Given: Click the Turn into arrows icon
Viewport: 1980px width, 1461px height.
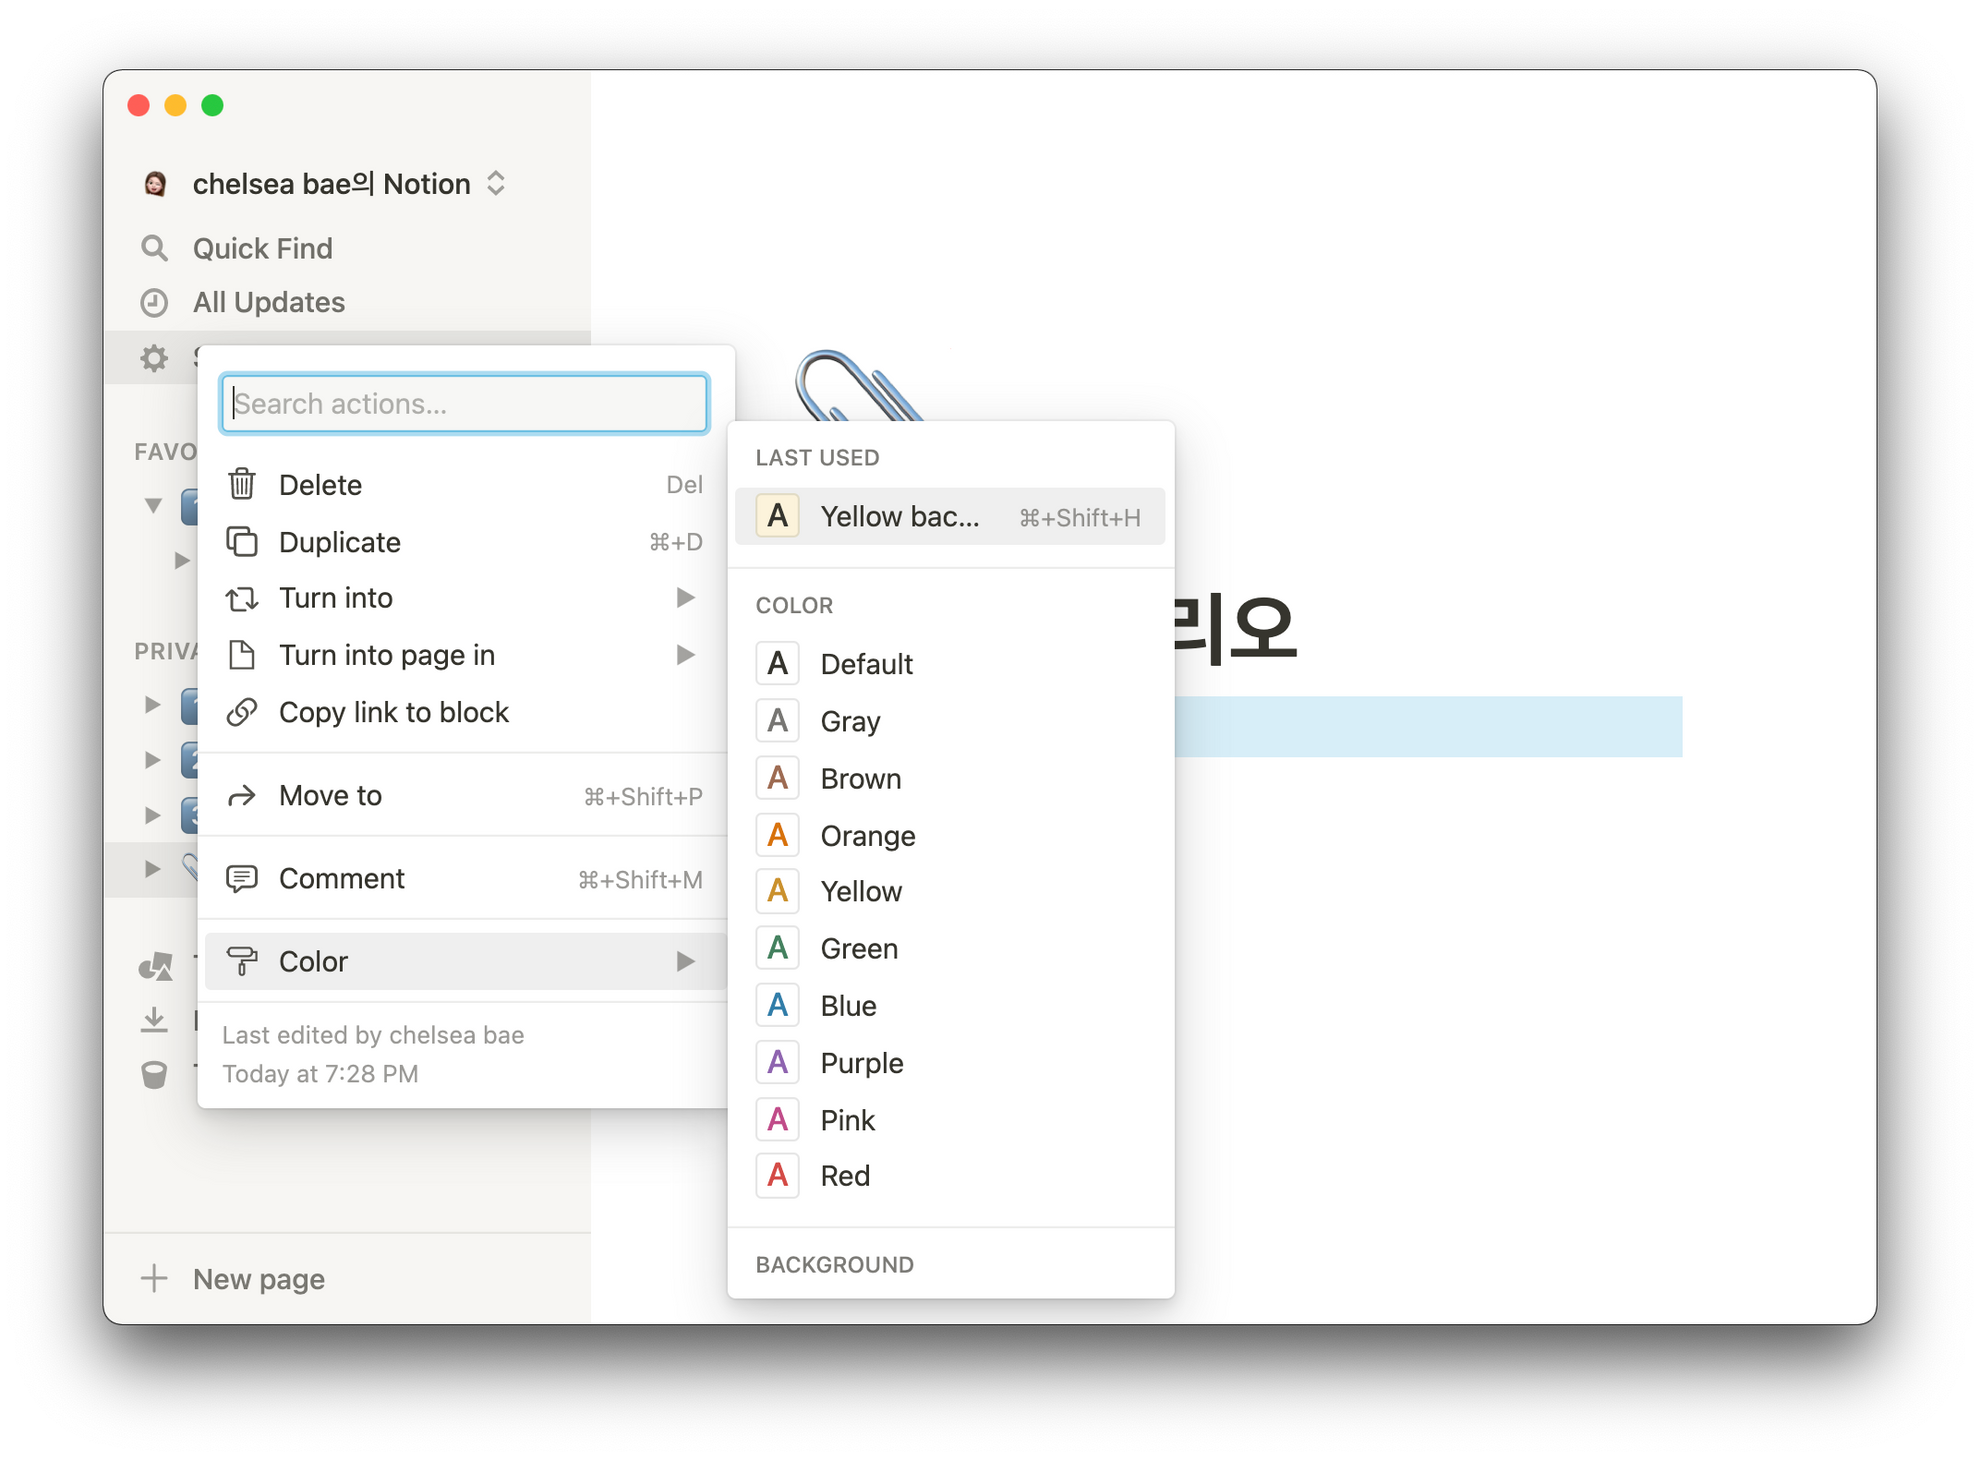Looking at the screenshot, I should (242, 598).
